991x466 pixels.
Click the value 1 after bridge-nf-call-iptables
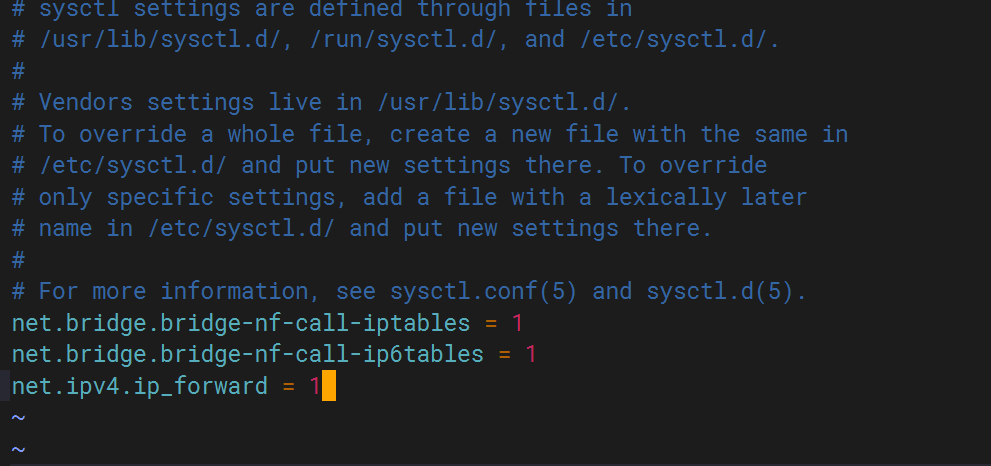point(517,323)
